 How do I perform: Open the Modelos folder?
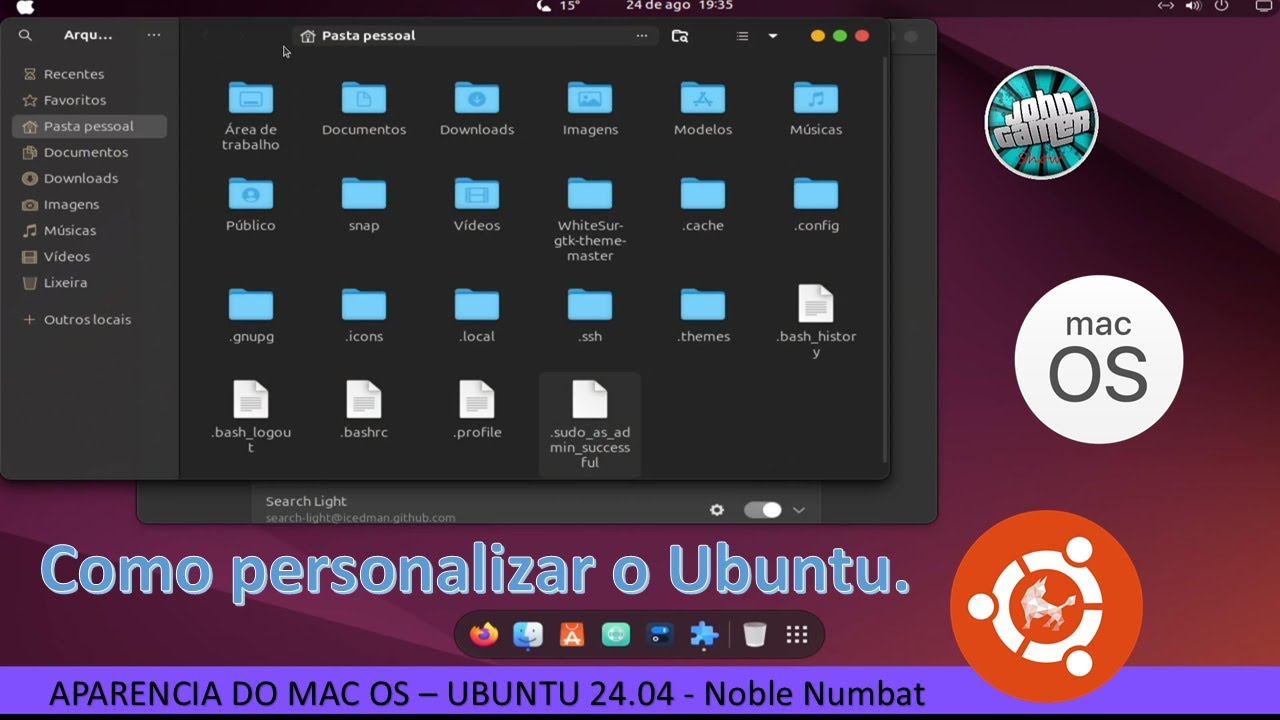(x=703, y=108)
